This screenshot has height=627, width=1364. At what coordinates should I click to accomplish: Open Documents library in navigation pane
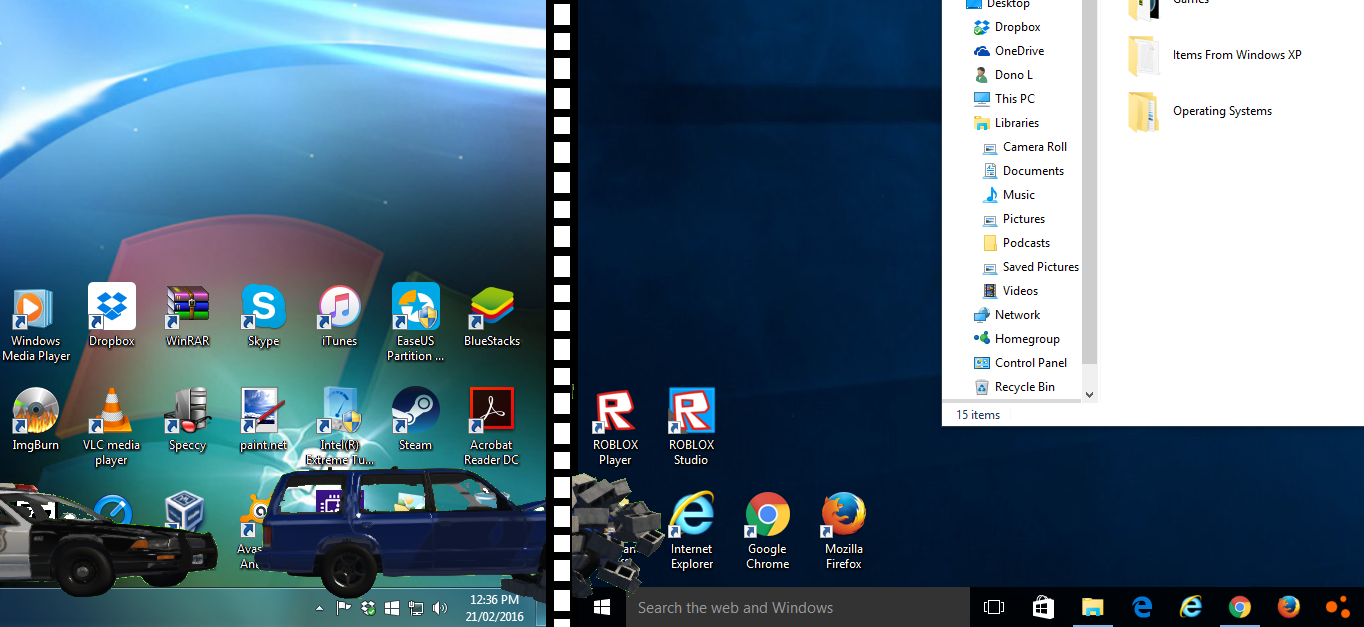[x=1023, y=171]
